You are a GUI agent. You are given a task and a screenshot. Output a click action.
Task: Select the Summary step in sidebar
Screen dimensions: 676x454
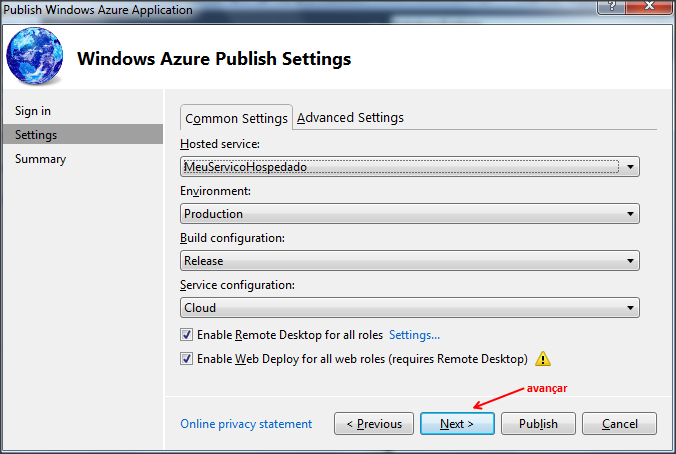click(41, 159)
